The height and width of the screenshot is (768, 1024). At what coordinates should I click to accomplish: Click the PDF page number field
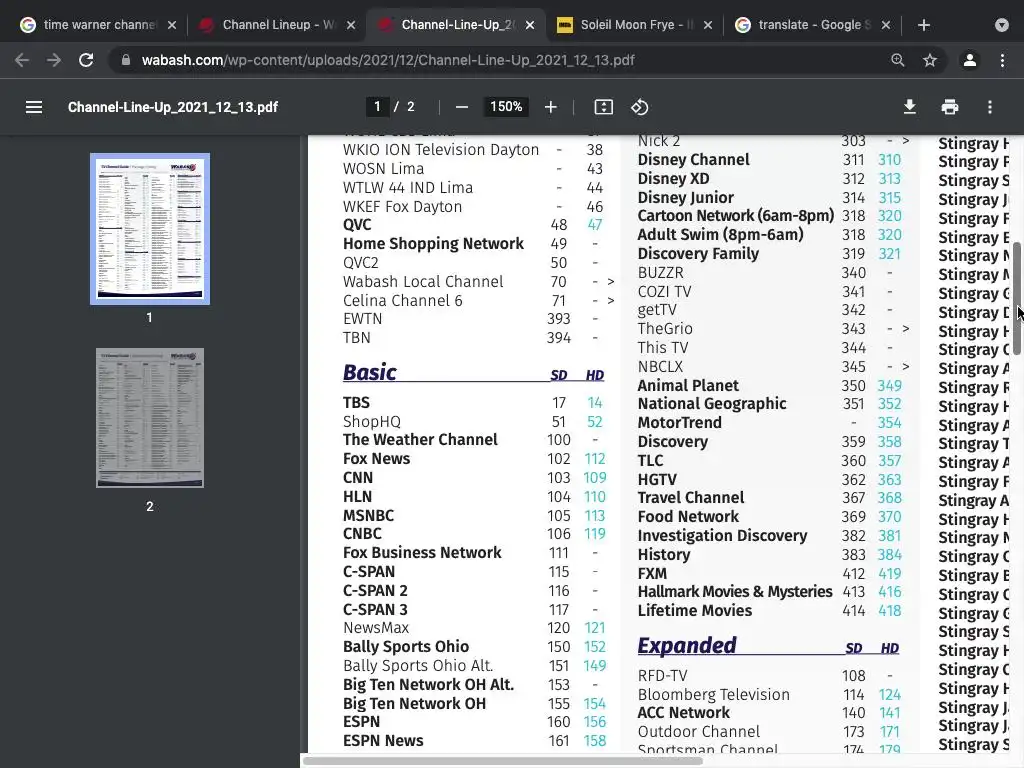(377, 106)
